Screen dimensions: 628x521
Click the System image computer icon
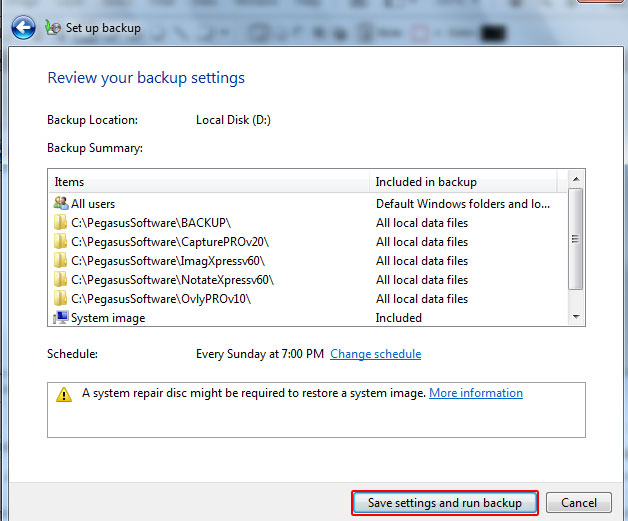pos(60,318)
